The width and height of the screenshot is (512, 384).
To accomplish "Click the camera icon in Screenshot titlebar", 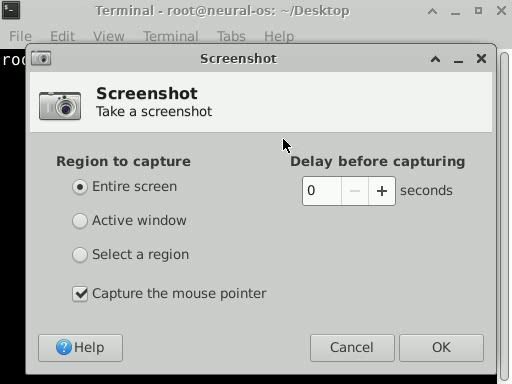I will (41, 58).
